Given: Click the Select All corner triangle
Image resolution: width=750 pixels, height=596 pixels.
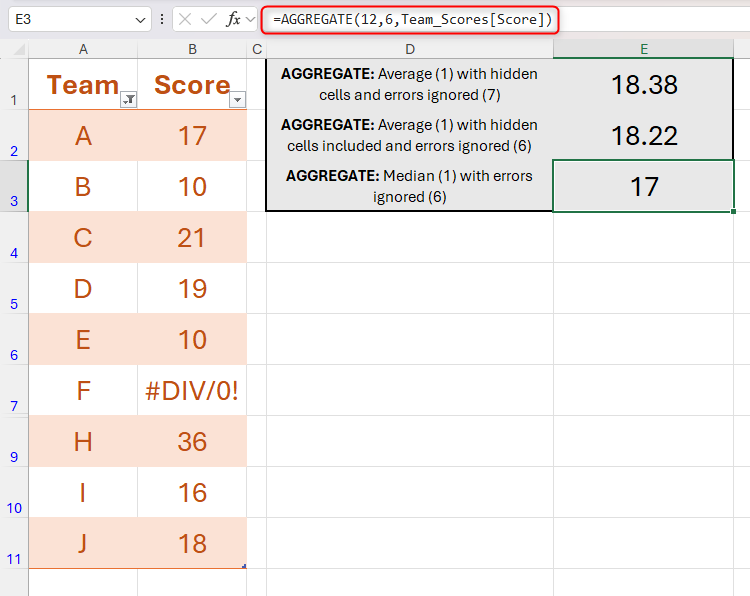Looking at the screenshot, I should pyautogui.click(x=15, y=50).
